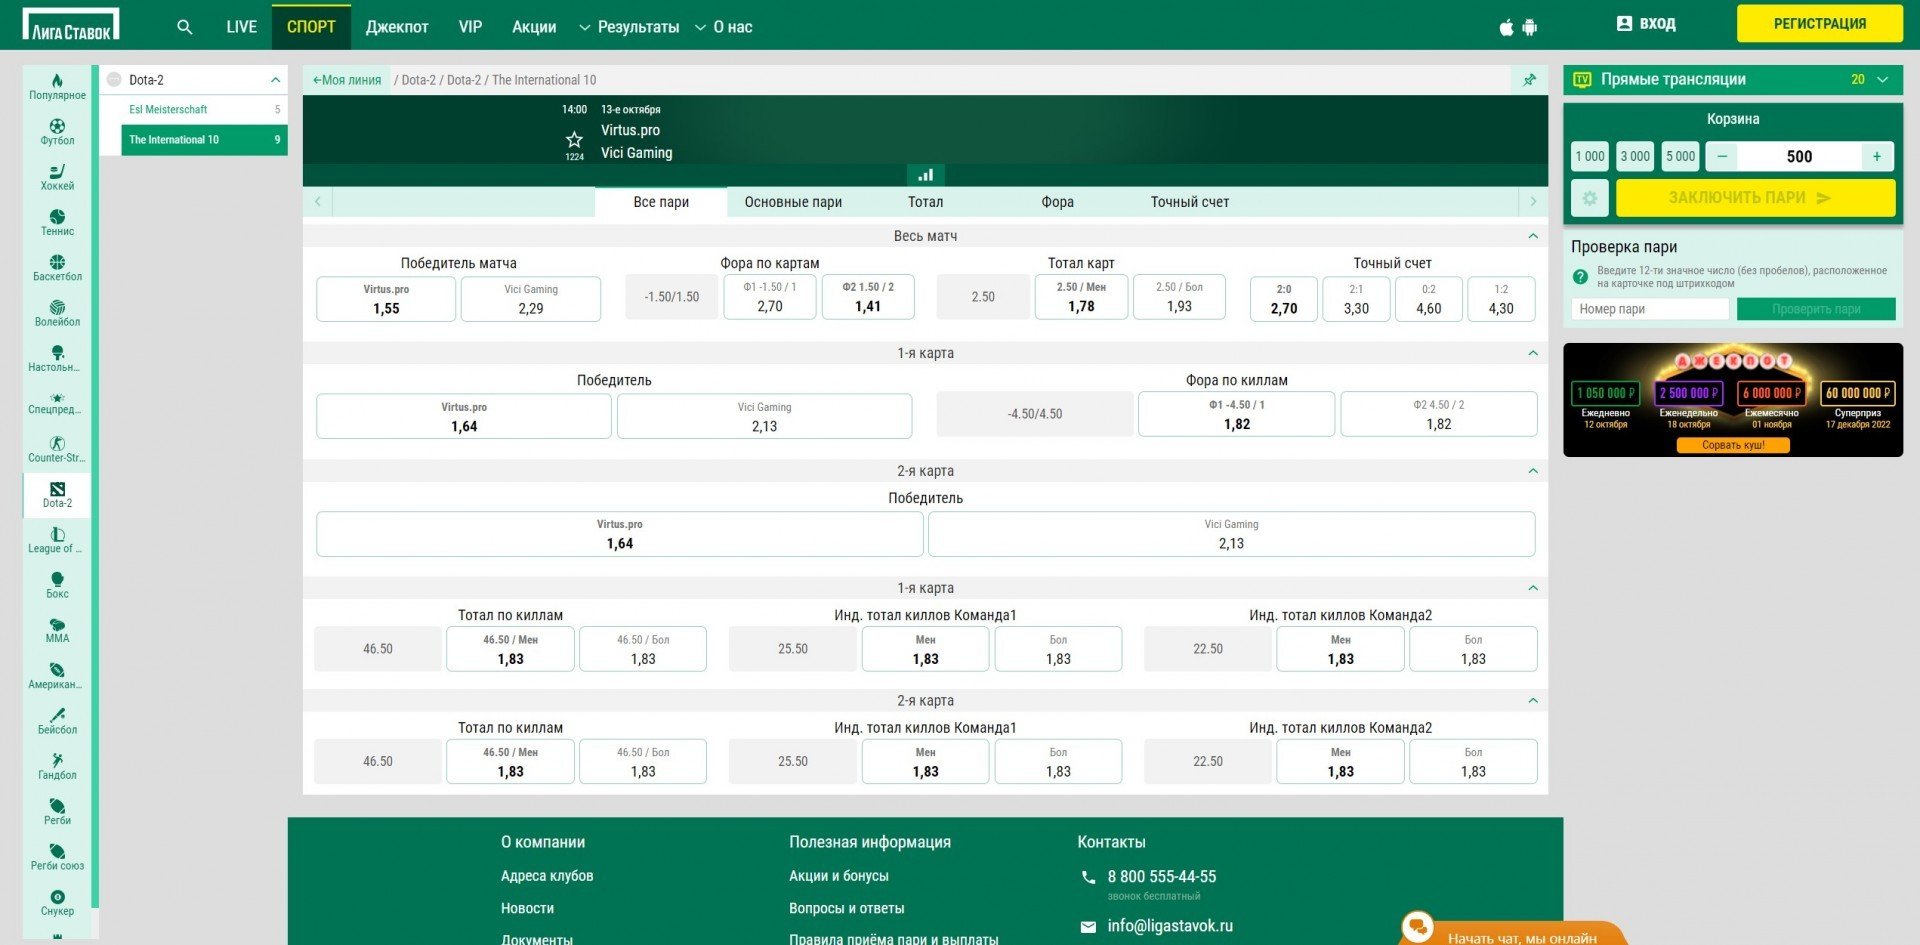
Task: Focus the Номер пари input field
Action: pos(1649,309)
